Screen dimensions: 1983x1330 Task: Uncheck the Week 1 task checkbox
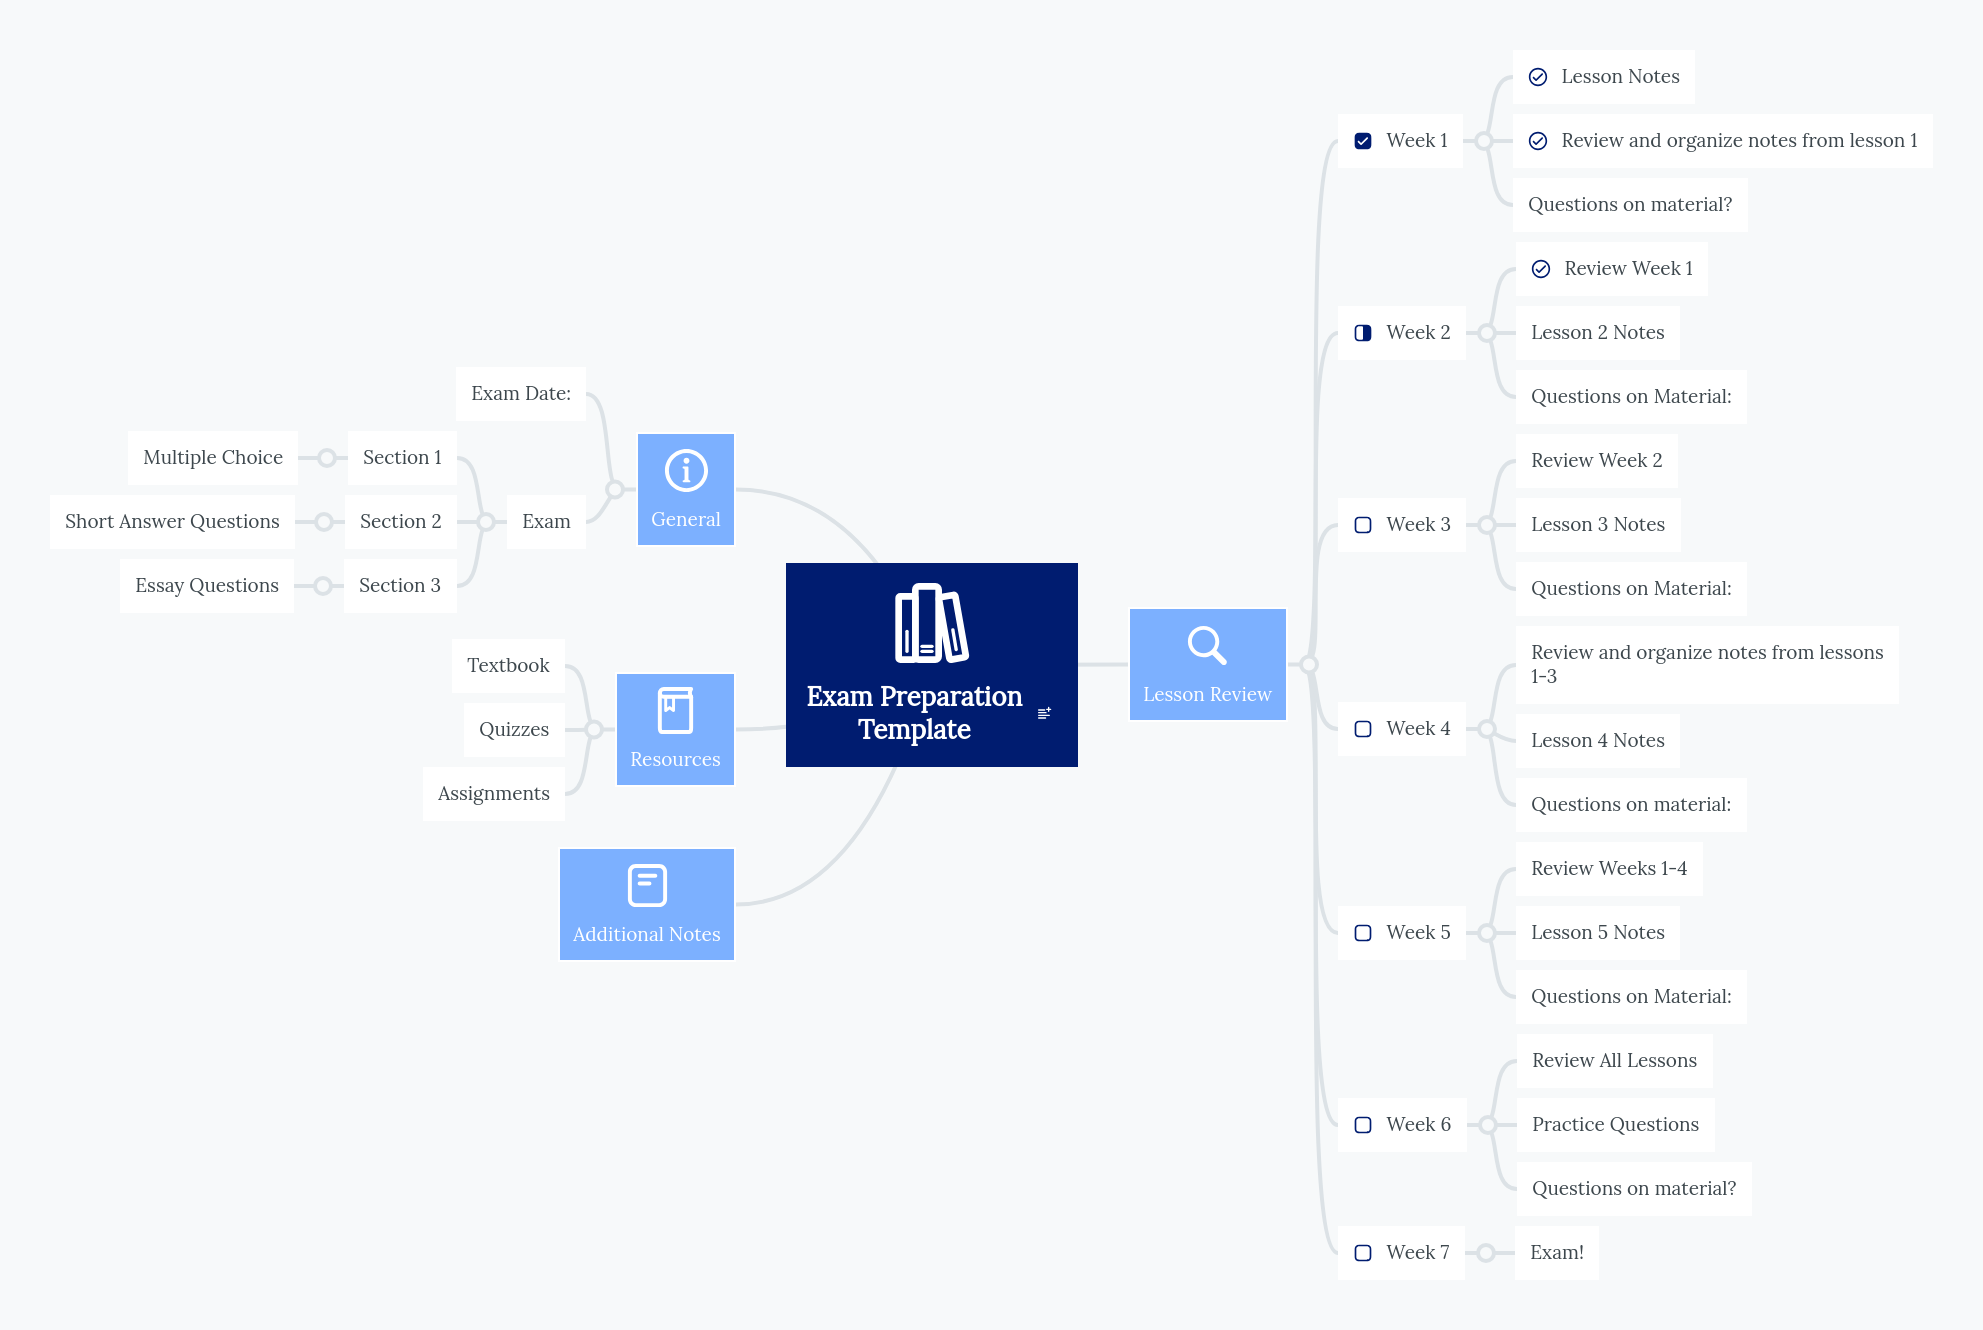pos(1362,141)
